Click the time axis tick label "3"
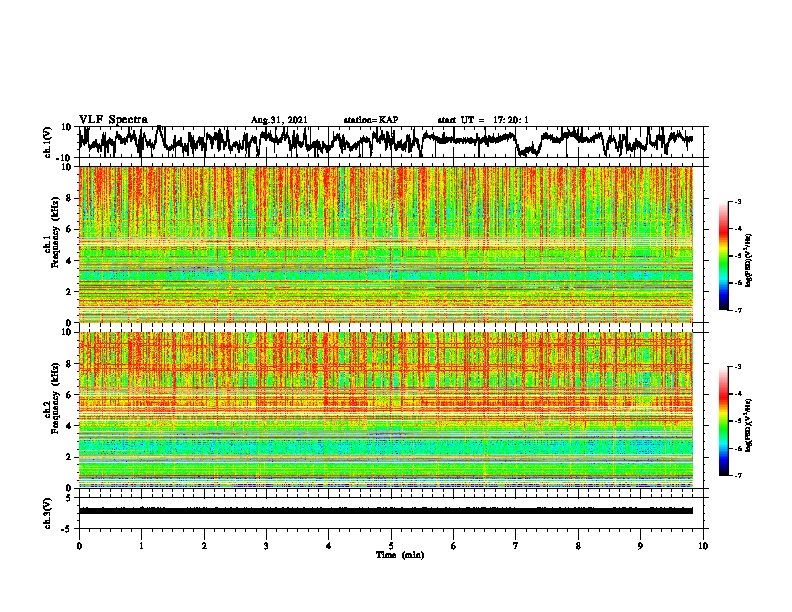 (266, 546)
